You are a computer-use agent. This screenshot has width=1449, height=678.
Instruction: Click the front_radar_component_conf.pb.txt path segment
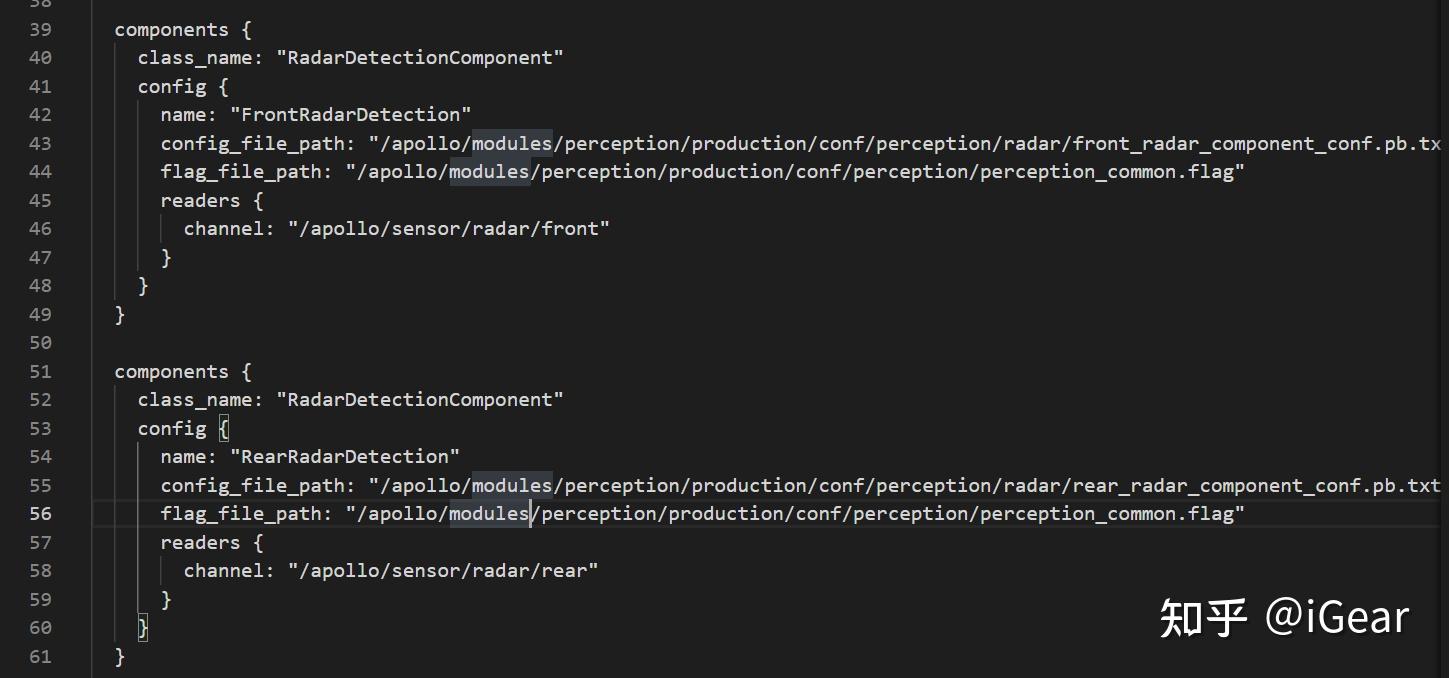coord(1256,143)
